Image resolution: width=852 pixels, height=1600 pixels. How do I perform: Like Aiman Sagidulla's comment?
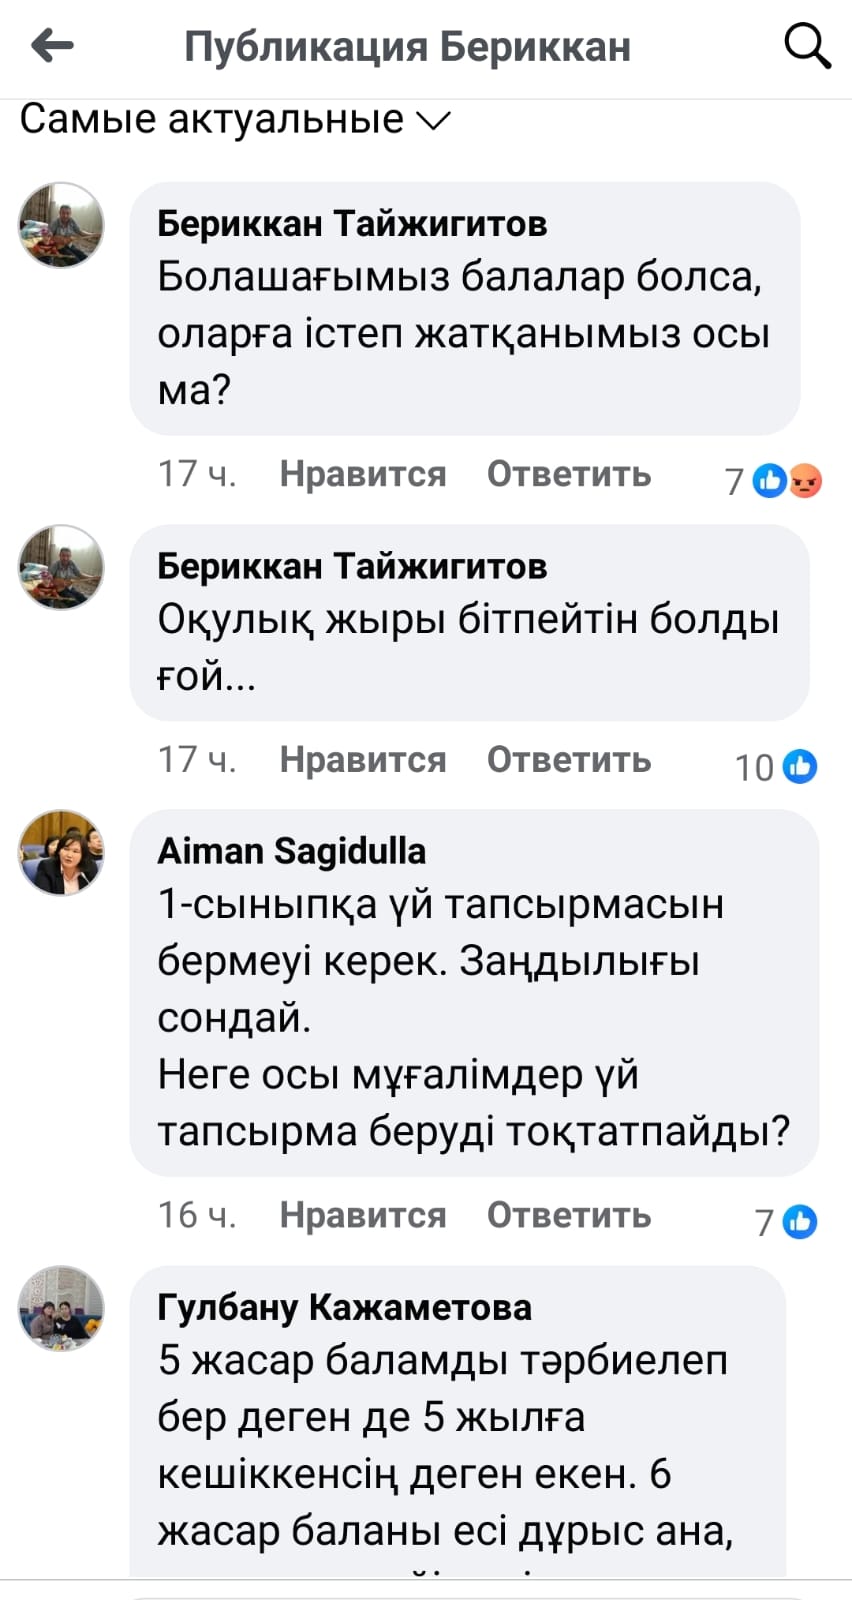click(362, 1215)
